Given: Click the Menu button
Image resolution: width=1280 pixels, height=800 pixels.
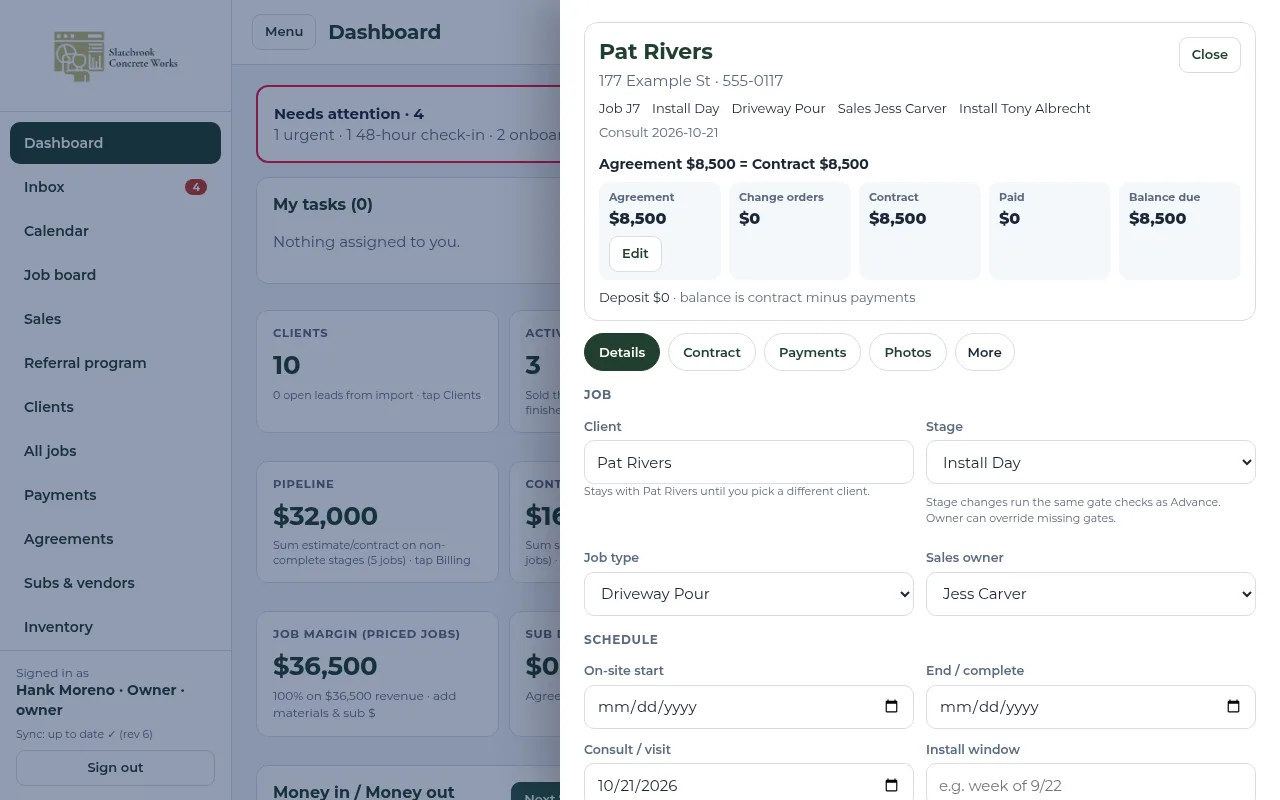Looking at the screenshot, I should [284, 32].
